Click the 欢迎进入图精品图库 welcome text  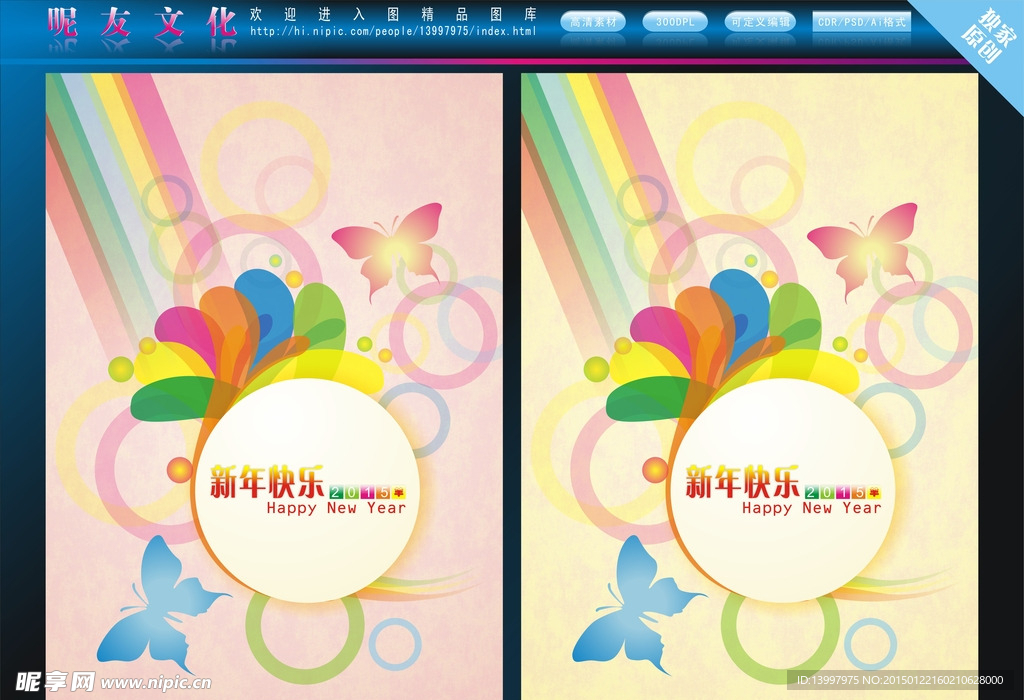[392, 14]
